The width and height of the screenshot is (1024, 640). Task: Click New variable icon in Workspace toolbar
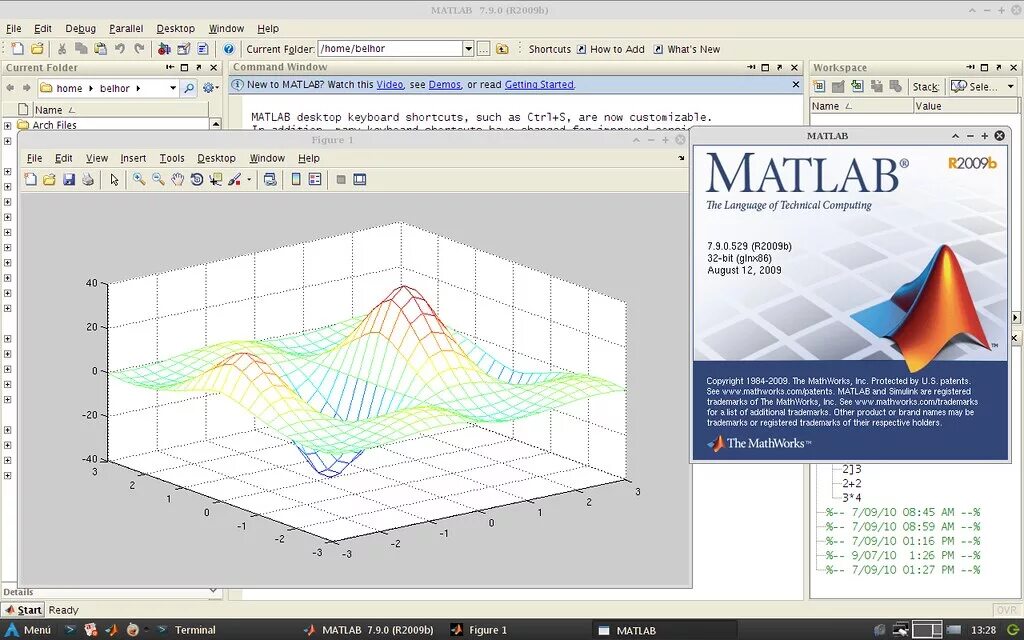[819, 87]
